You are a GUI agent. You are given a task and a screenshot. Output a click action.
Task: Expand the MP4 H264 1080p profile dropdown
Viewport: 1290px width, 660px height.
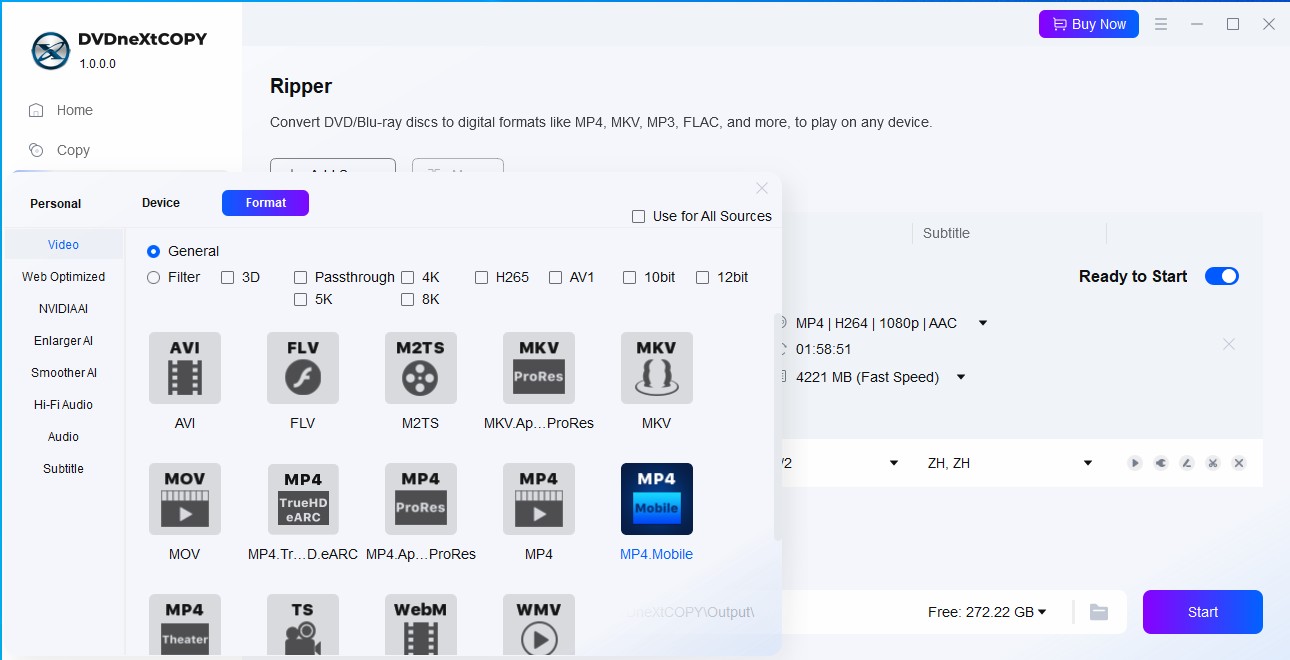point(983,323)
